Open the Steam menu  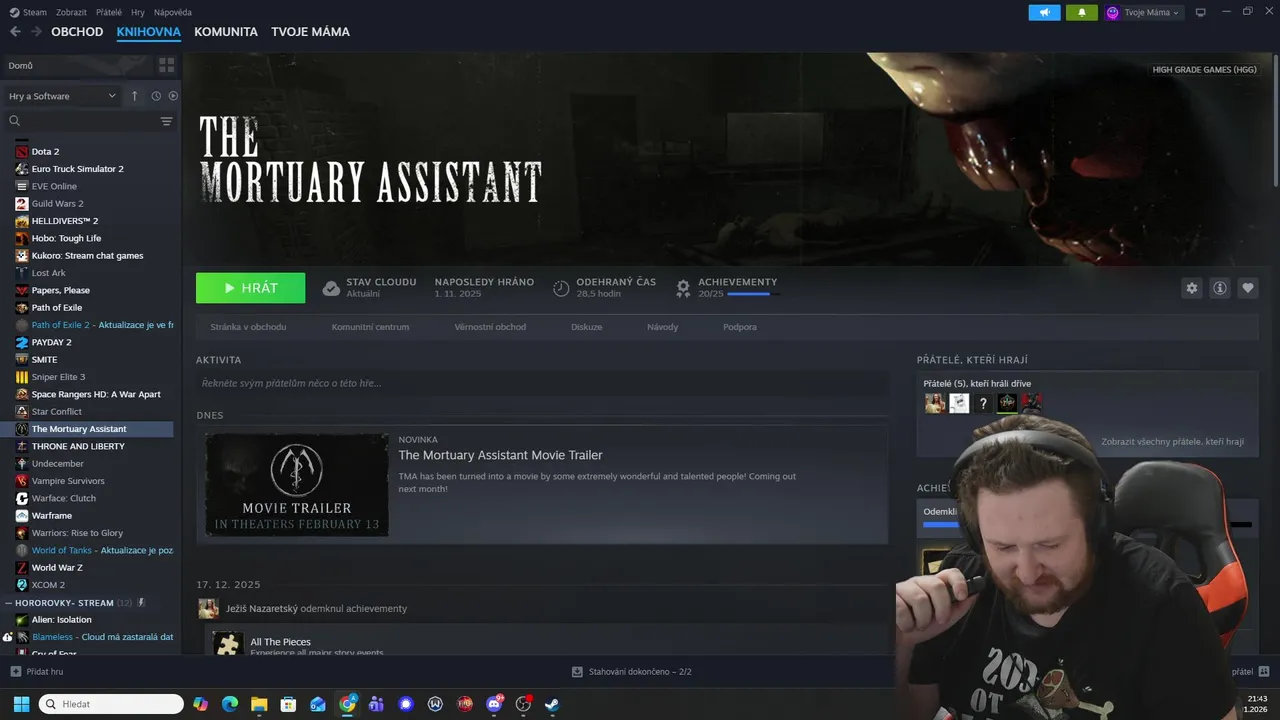[x=28, y=12]
